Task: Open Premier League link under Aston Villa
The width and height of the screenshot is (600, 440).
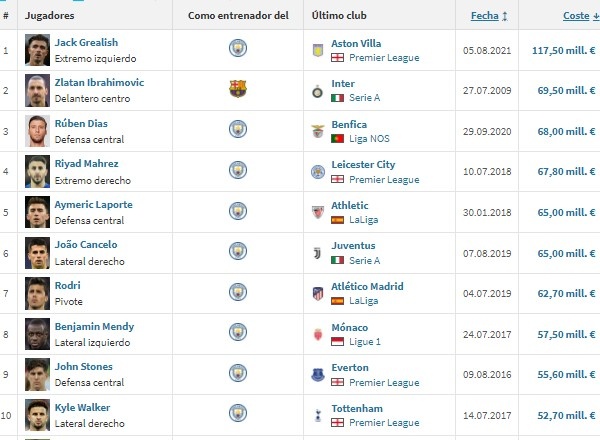Action: tap(384, 58)
